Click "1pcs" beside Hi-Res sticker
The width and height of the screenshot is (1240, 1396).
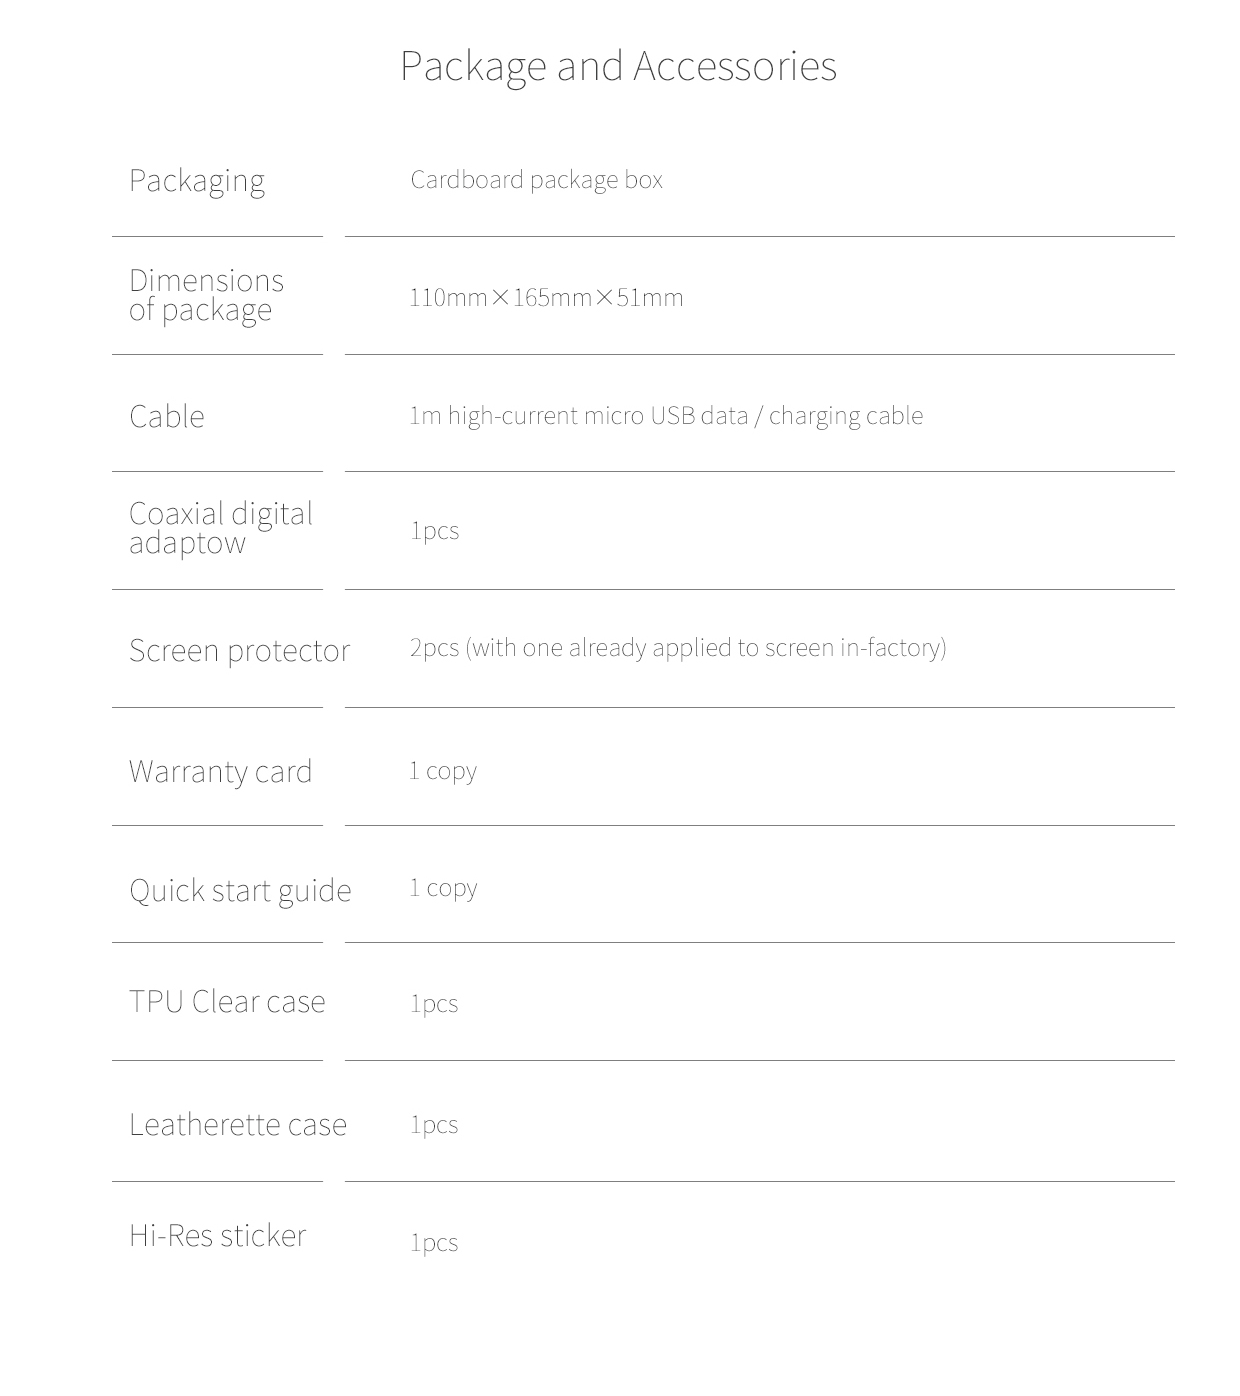(x=434, y=1243)
